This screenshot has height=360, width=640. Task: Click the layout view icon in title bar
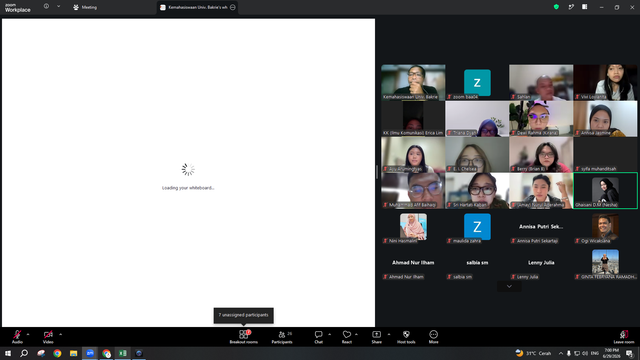pyautogui.click(x=585, y=7)
